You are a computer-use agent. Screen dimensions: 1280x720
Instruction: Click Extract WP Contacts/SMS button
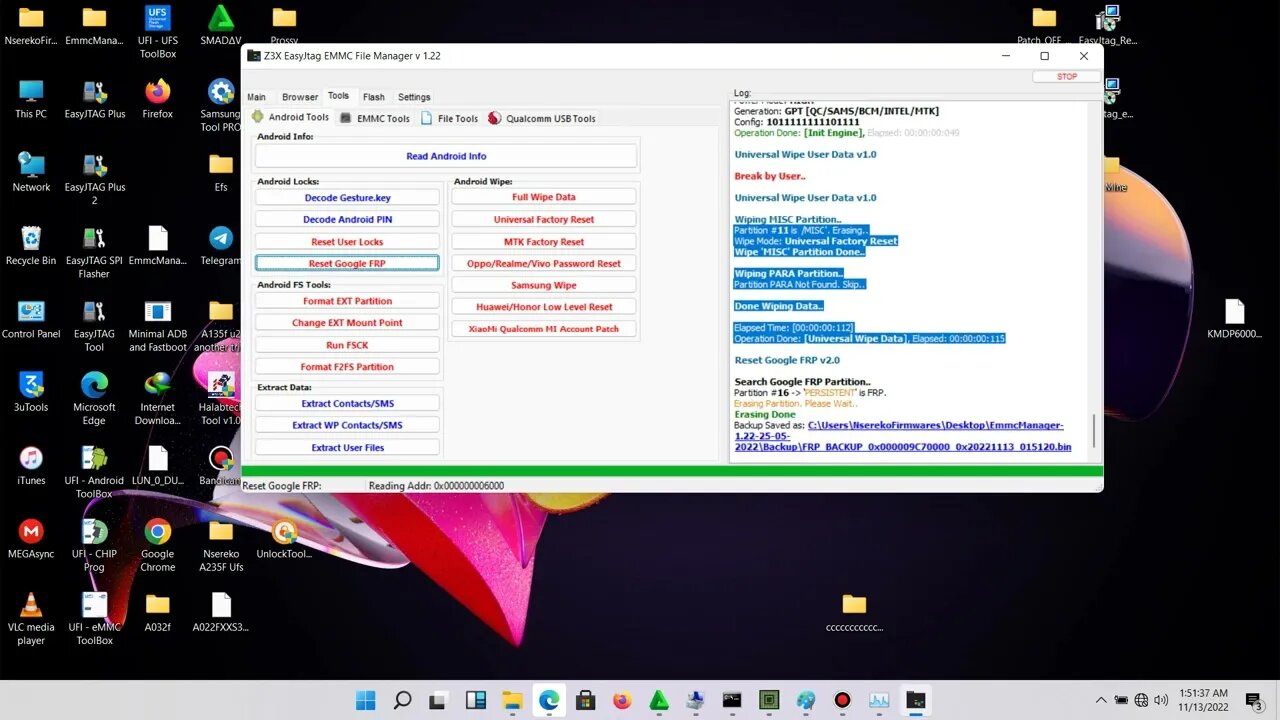(347, 425)
